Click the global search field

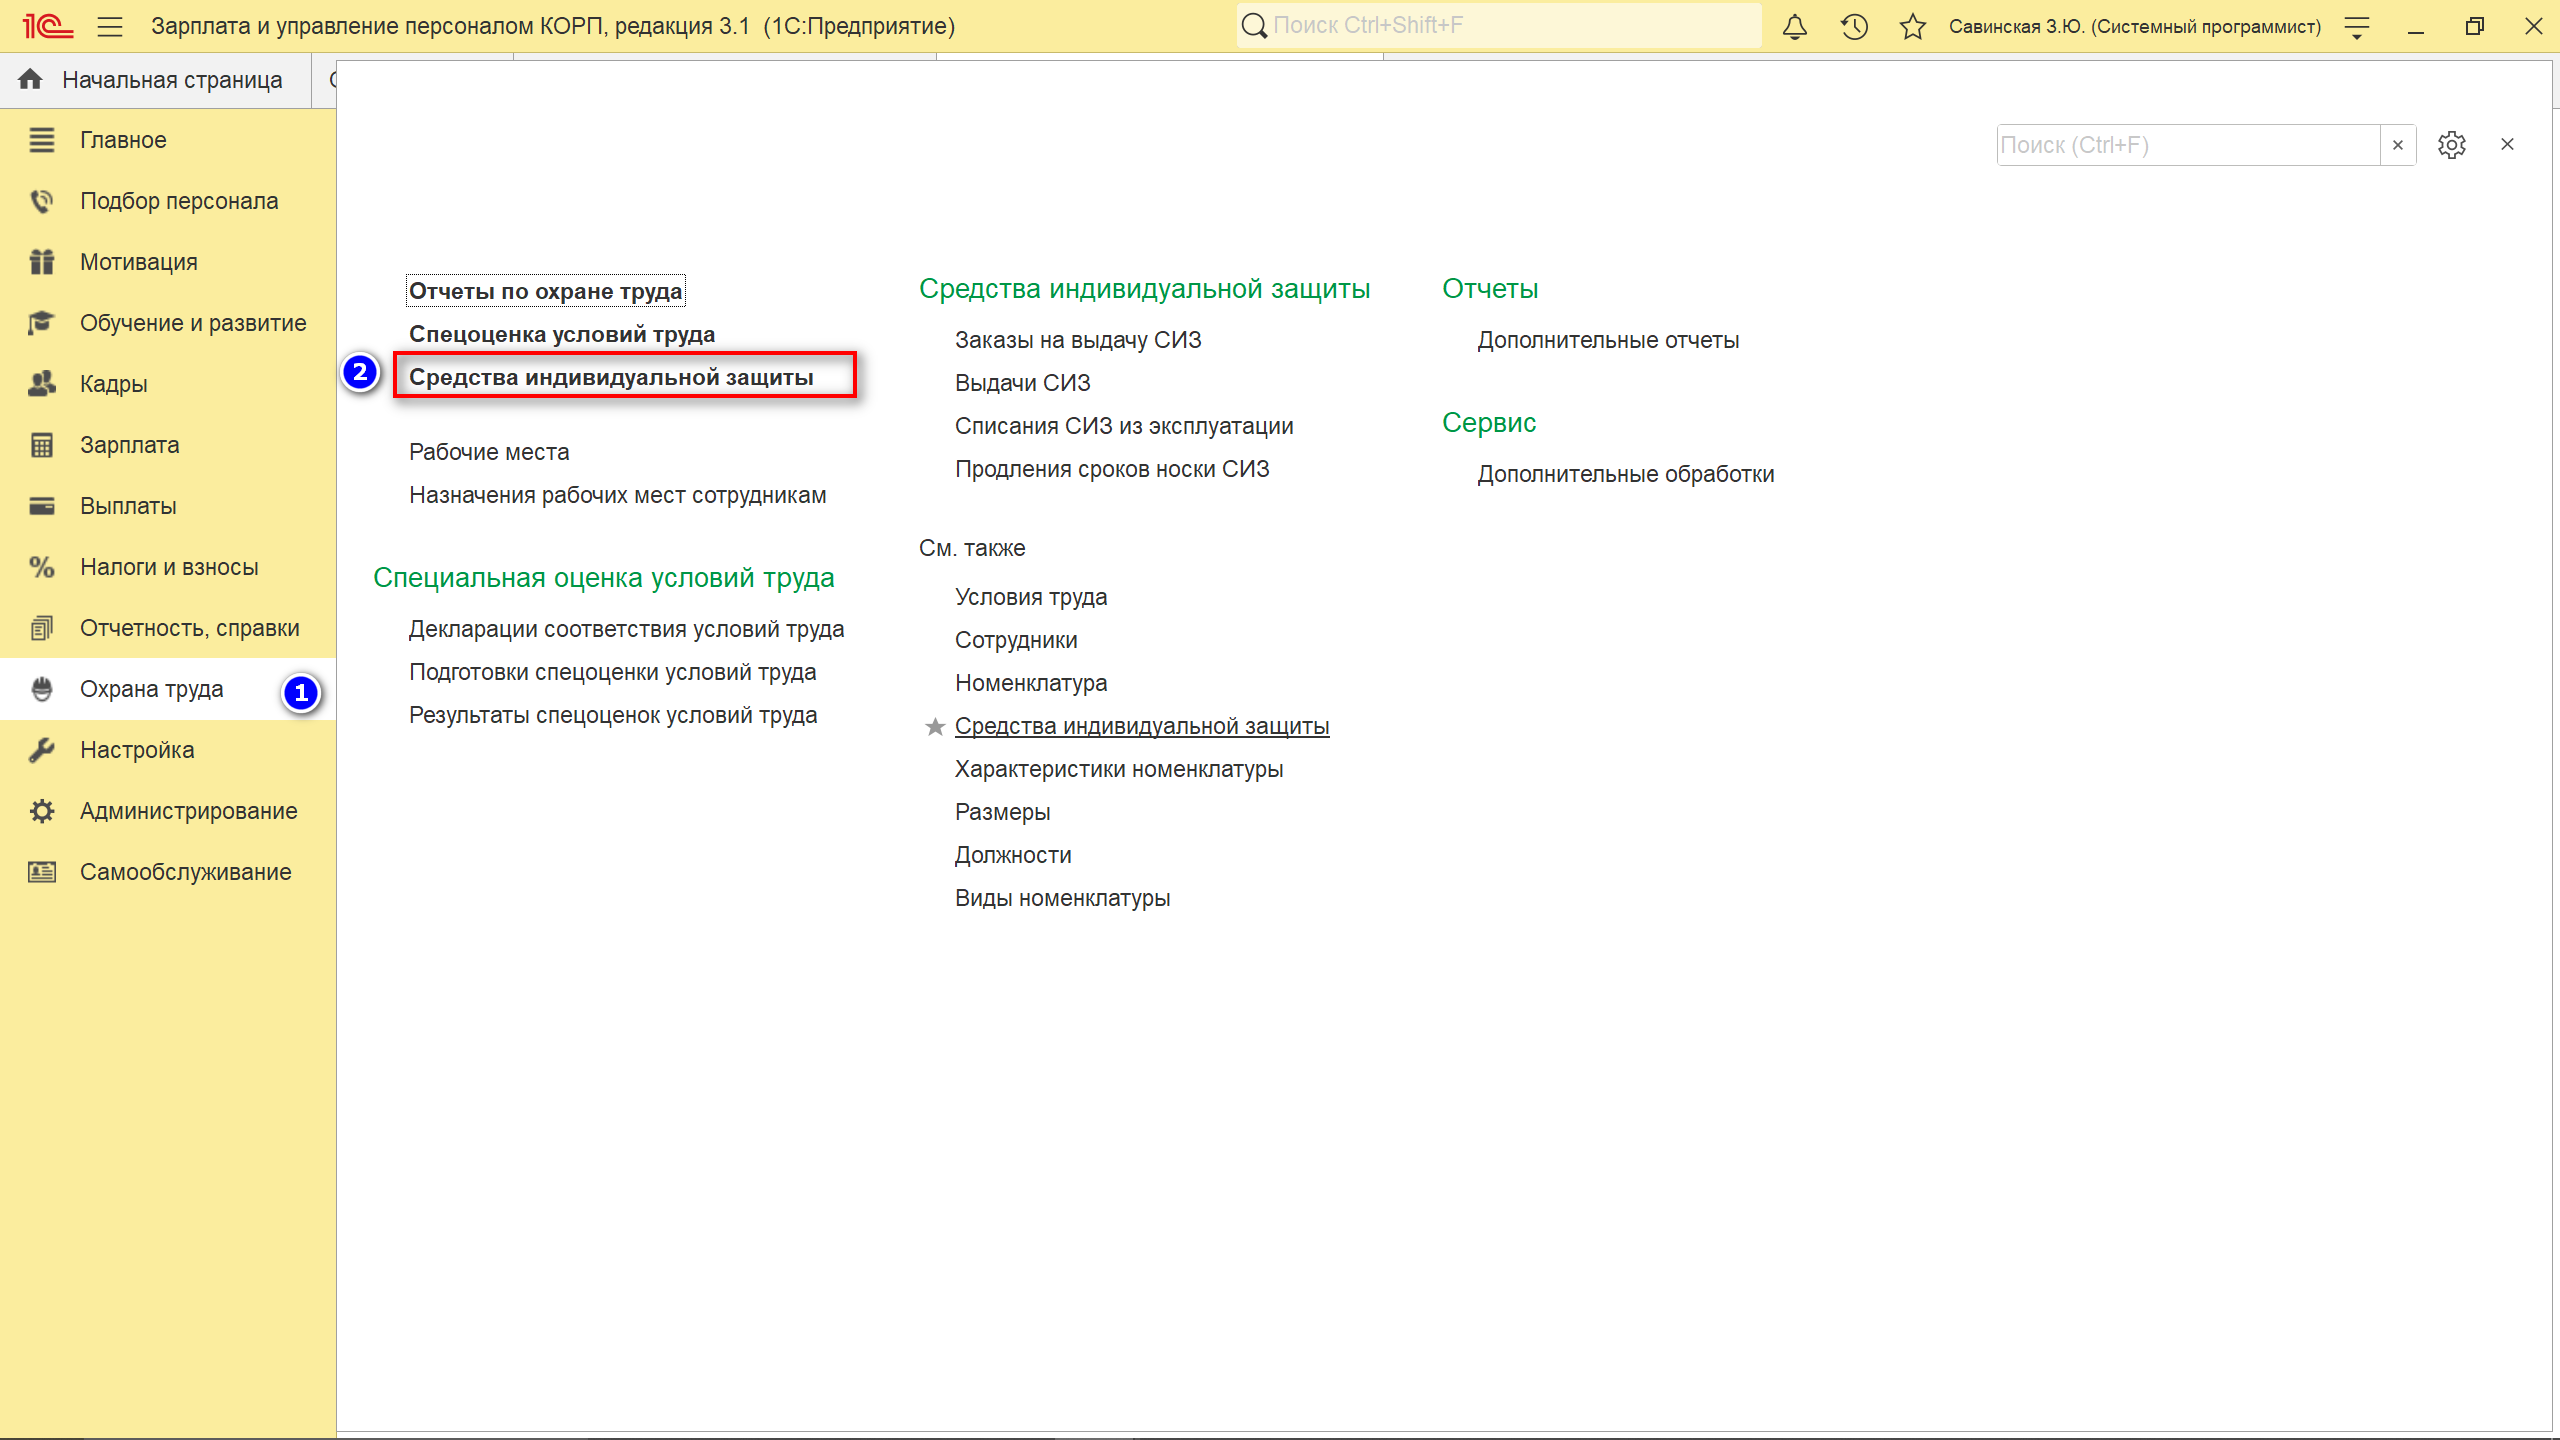1500,26
